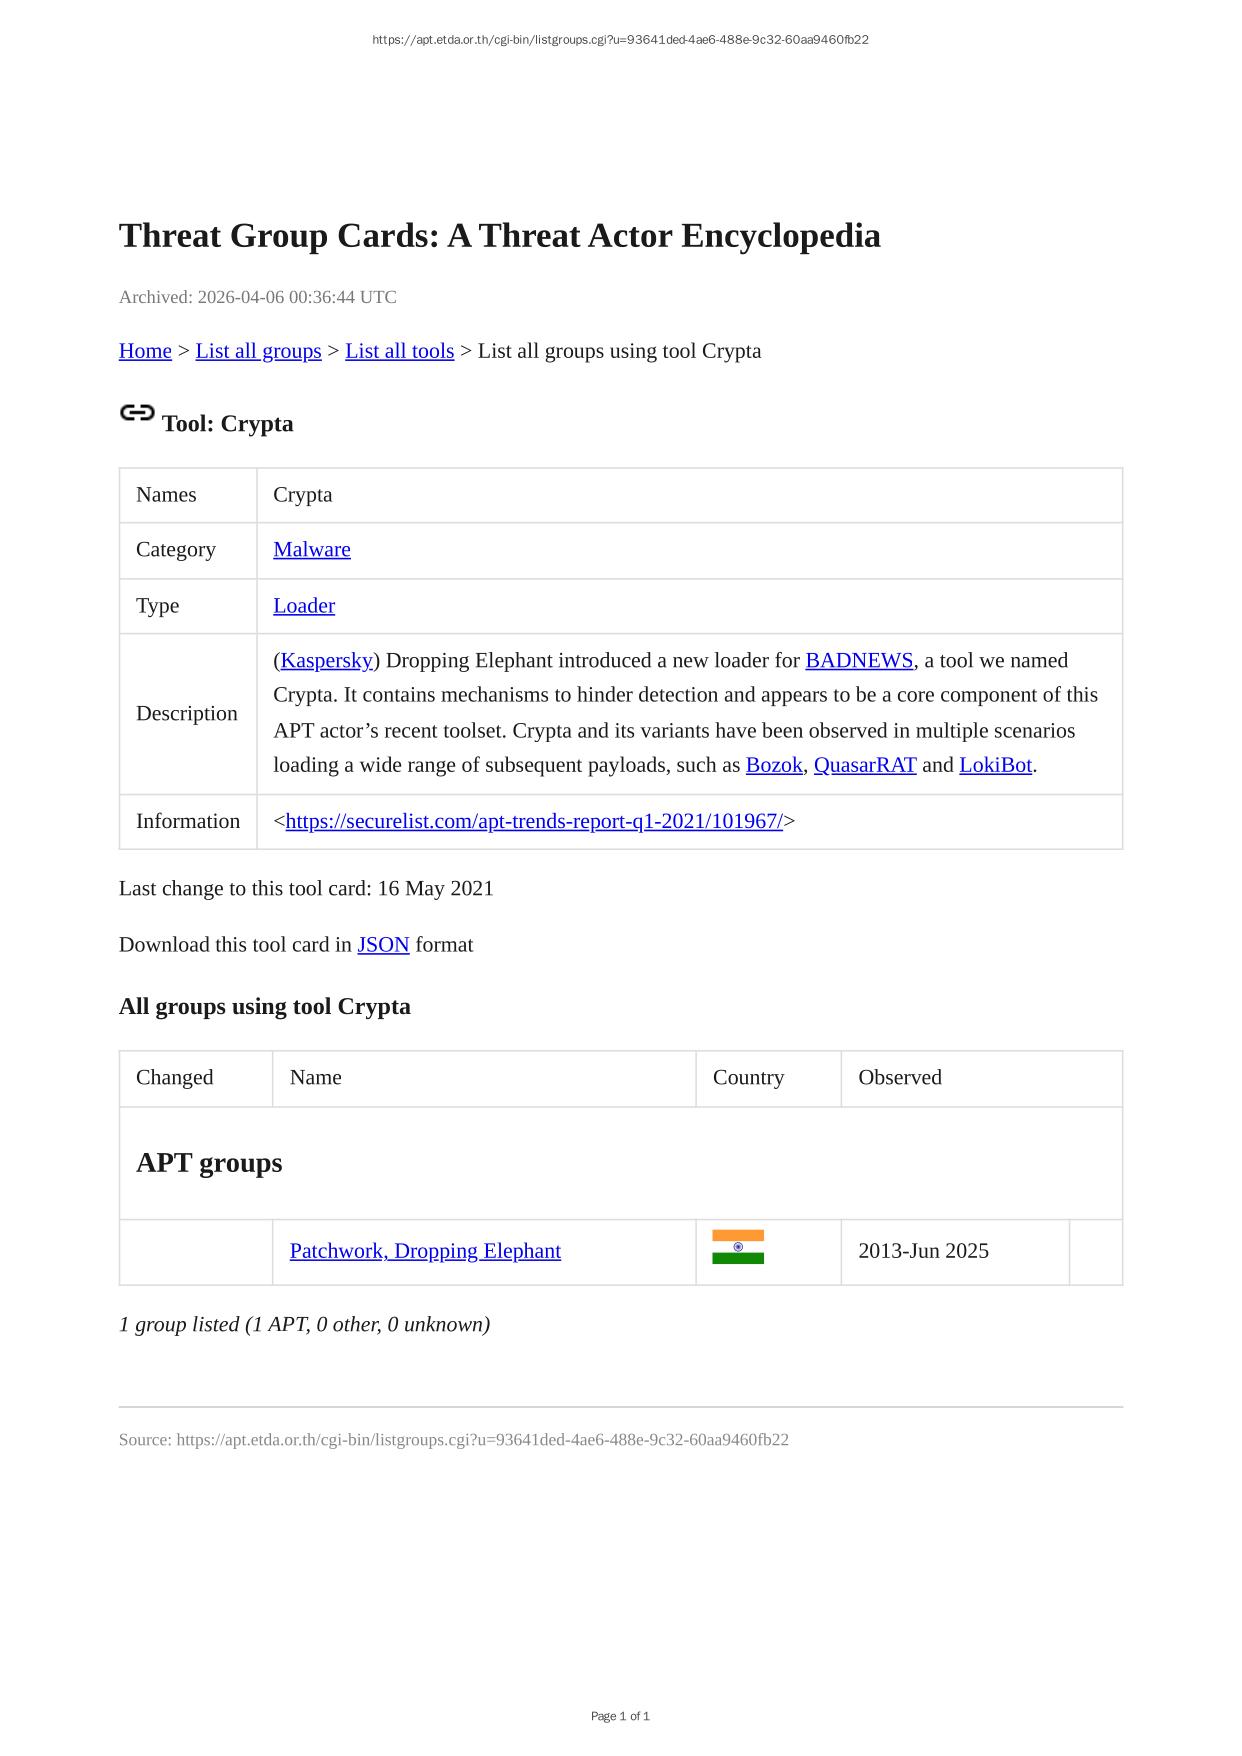
Task: Open the Patchwork, Dropping Elephant group
Action: [425, 1252]
